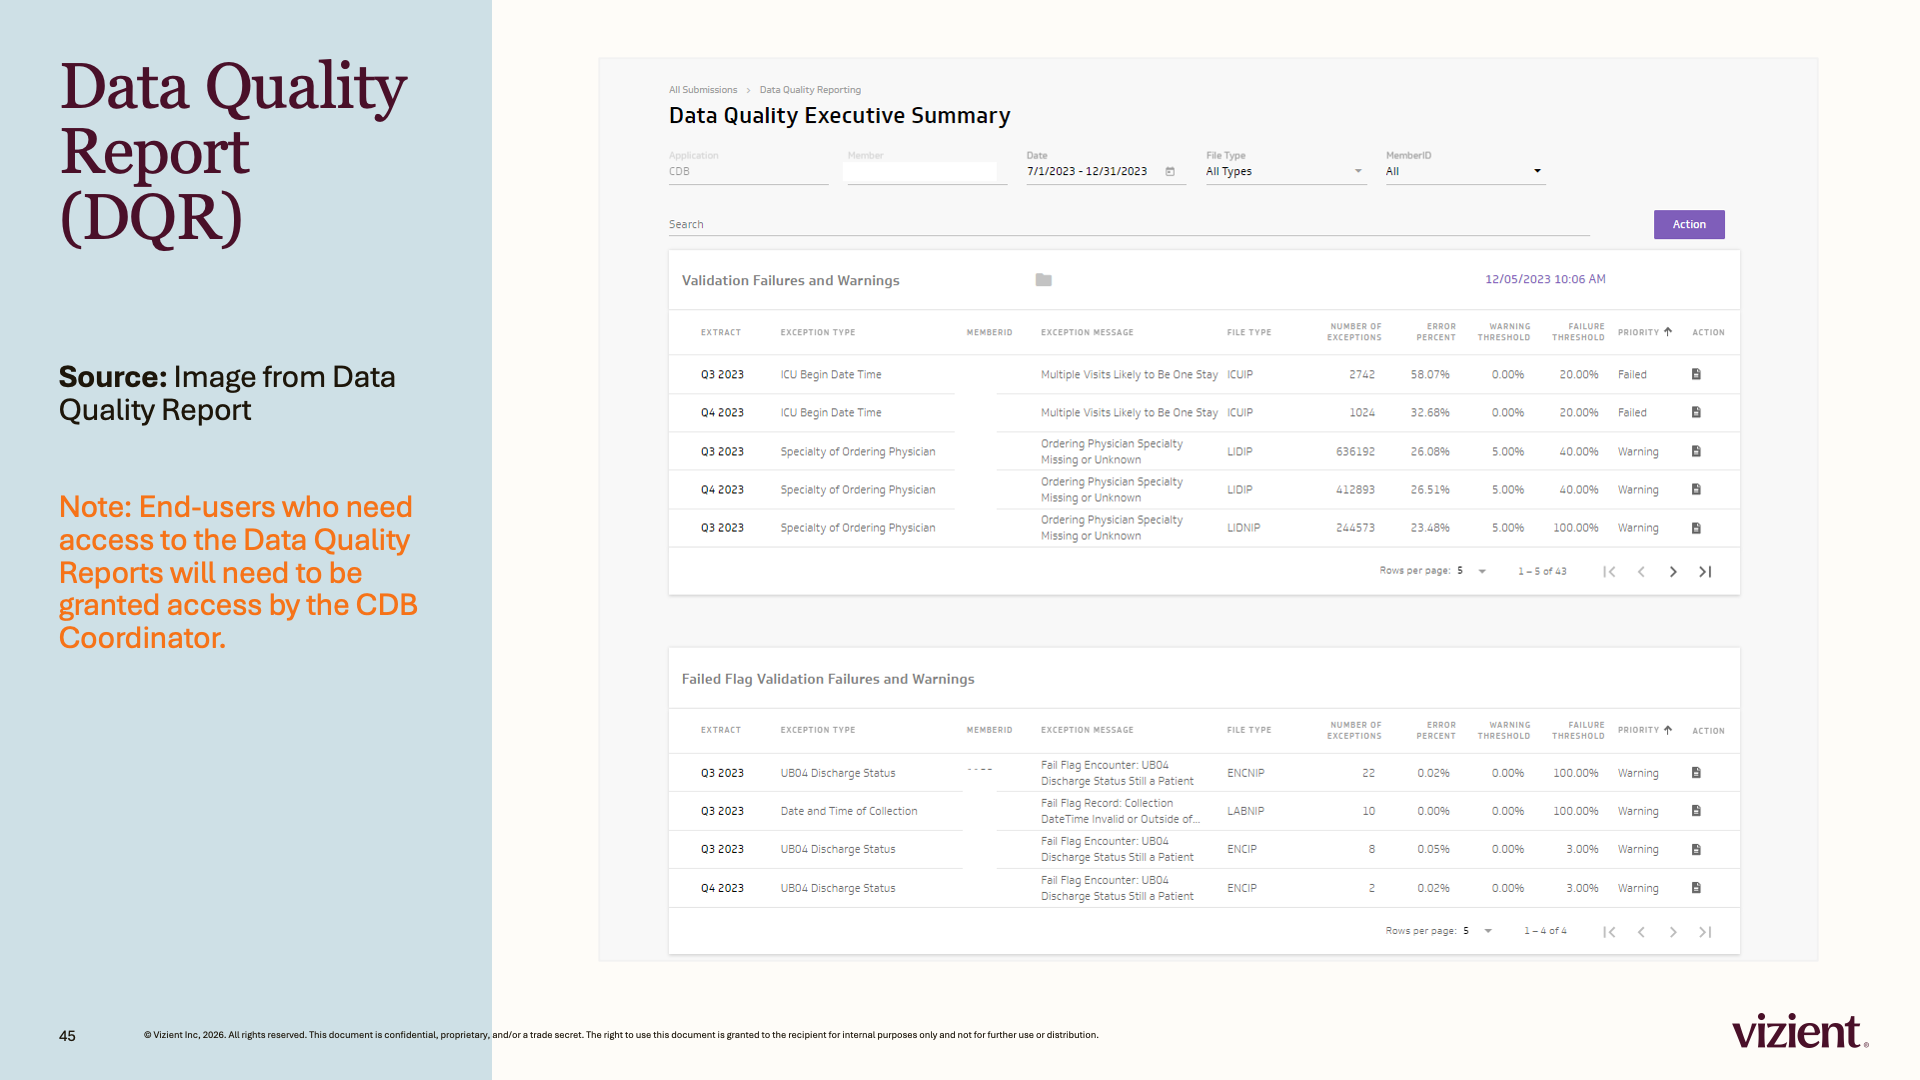Navigate to All Submissions breadcrumb
Screen dimensions: 1920x1080
tap(703, 90)
